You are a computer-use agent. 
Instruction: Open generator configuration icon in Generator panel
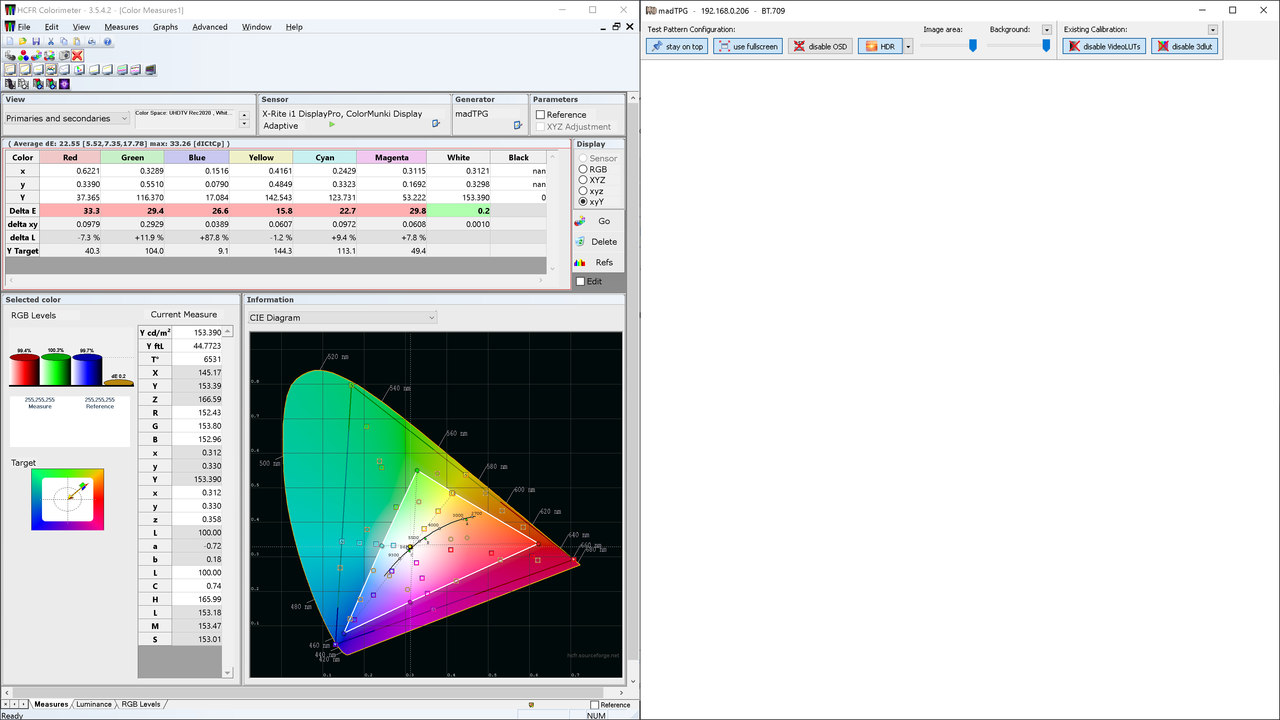click(518, 124)
